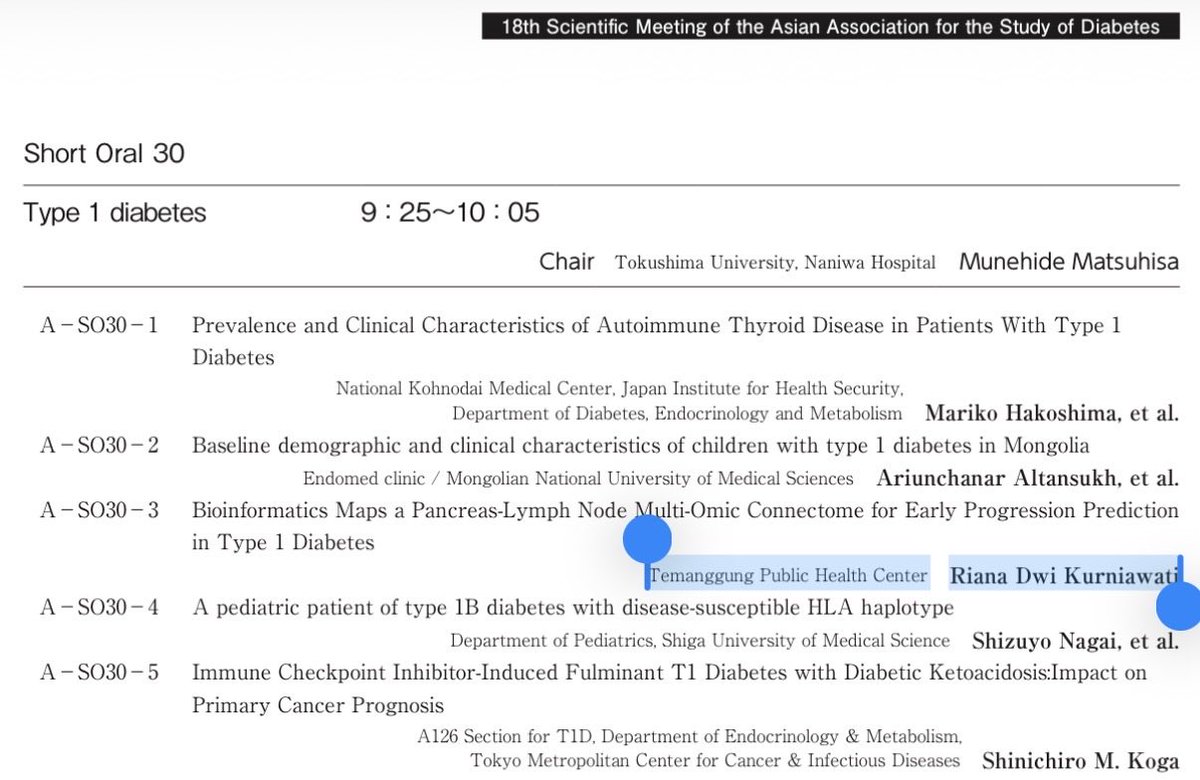Tap the 'Short Oral 30' heading
The height and width of the screenshot is (780, 1200).
[x=104, y=154]
